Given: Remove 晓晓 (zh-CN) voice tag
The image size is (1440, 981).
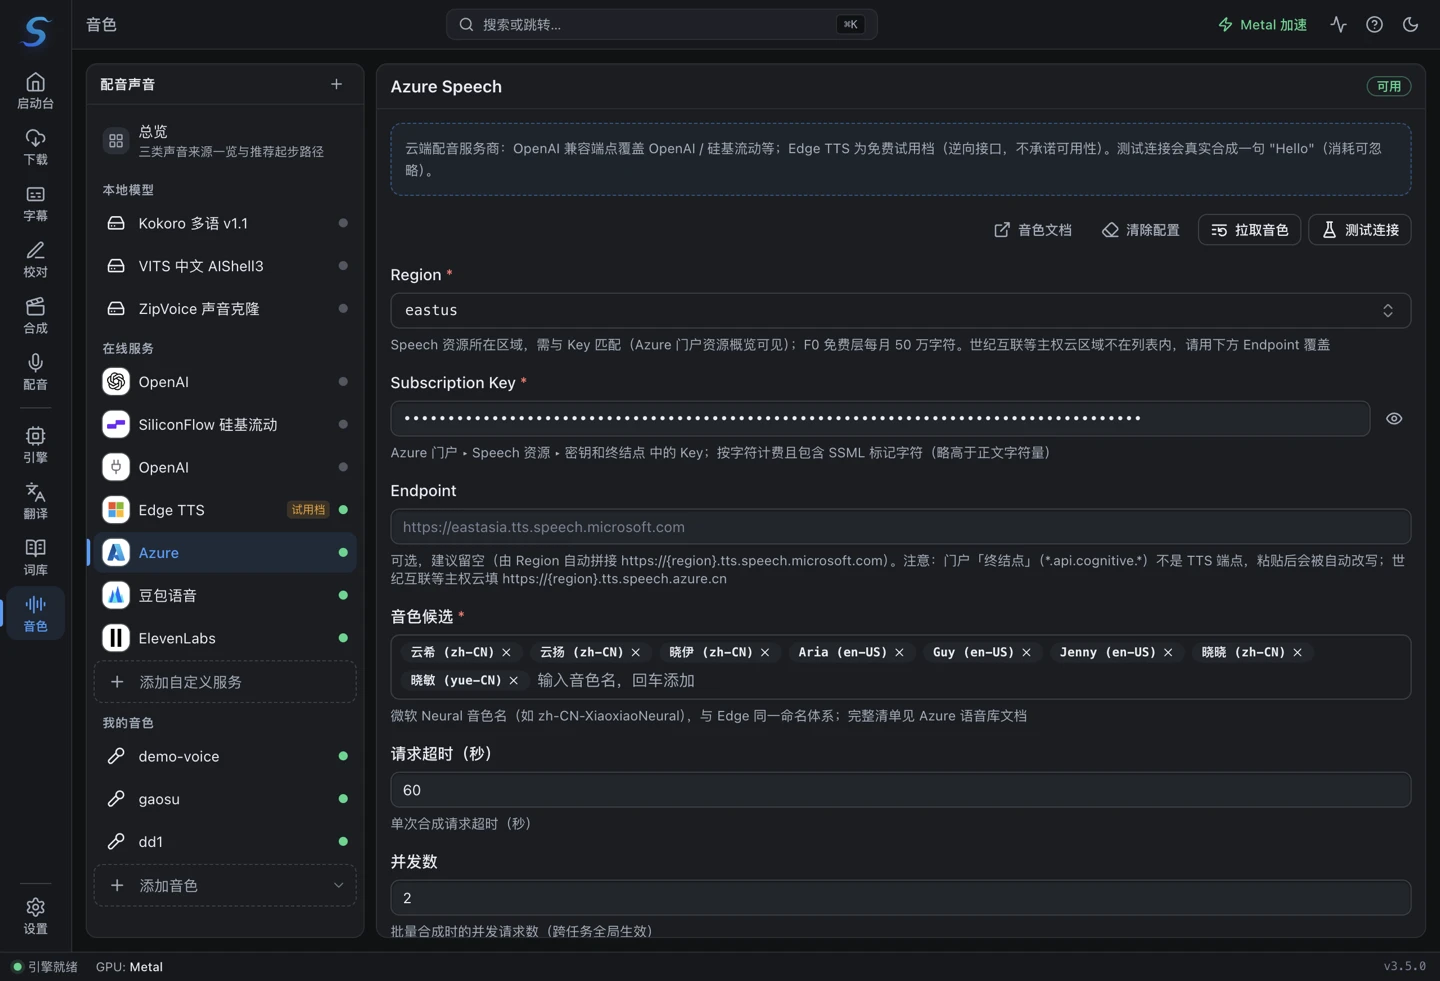Looking at the screenshot, I should click(1298, 652).
